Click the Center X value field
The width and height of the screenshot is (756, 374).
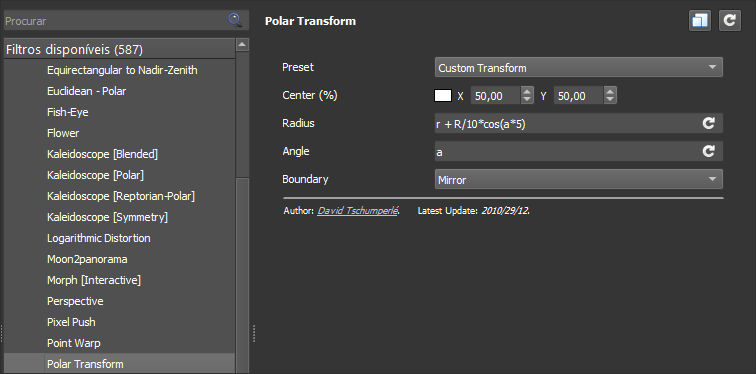(x=496, y=95)
